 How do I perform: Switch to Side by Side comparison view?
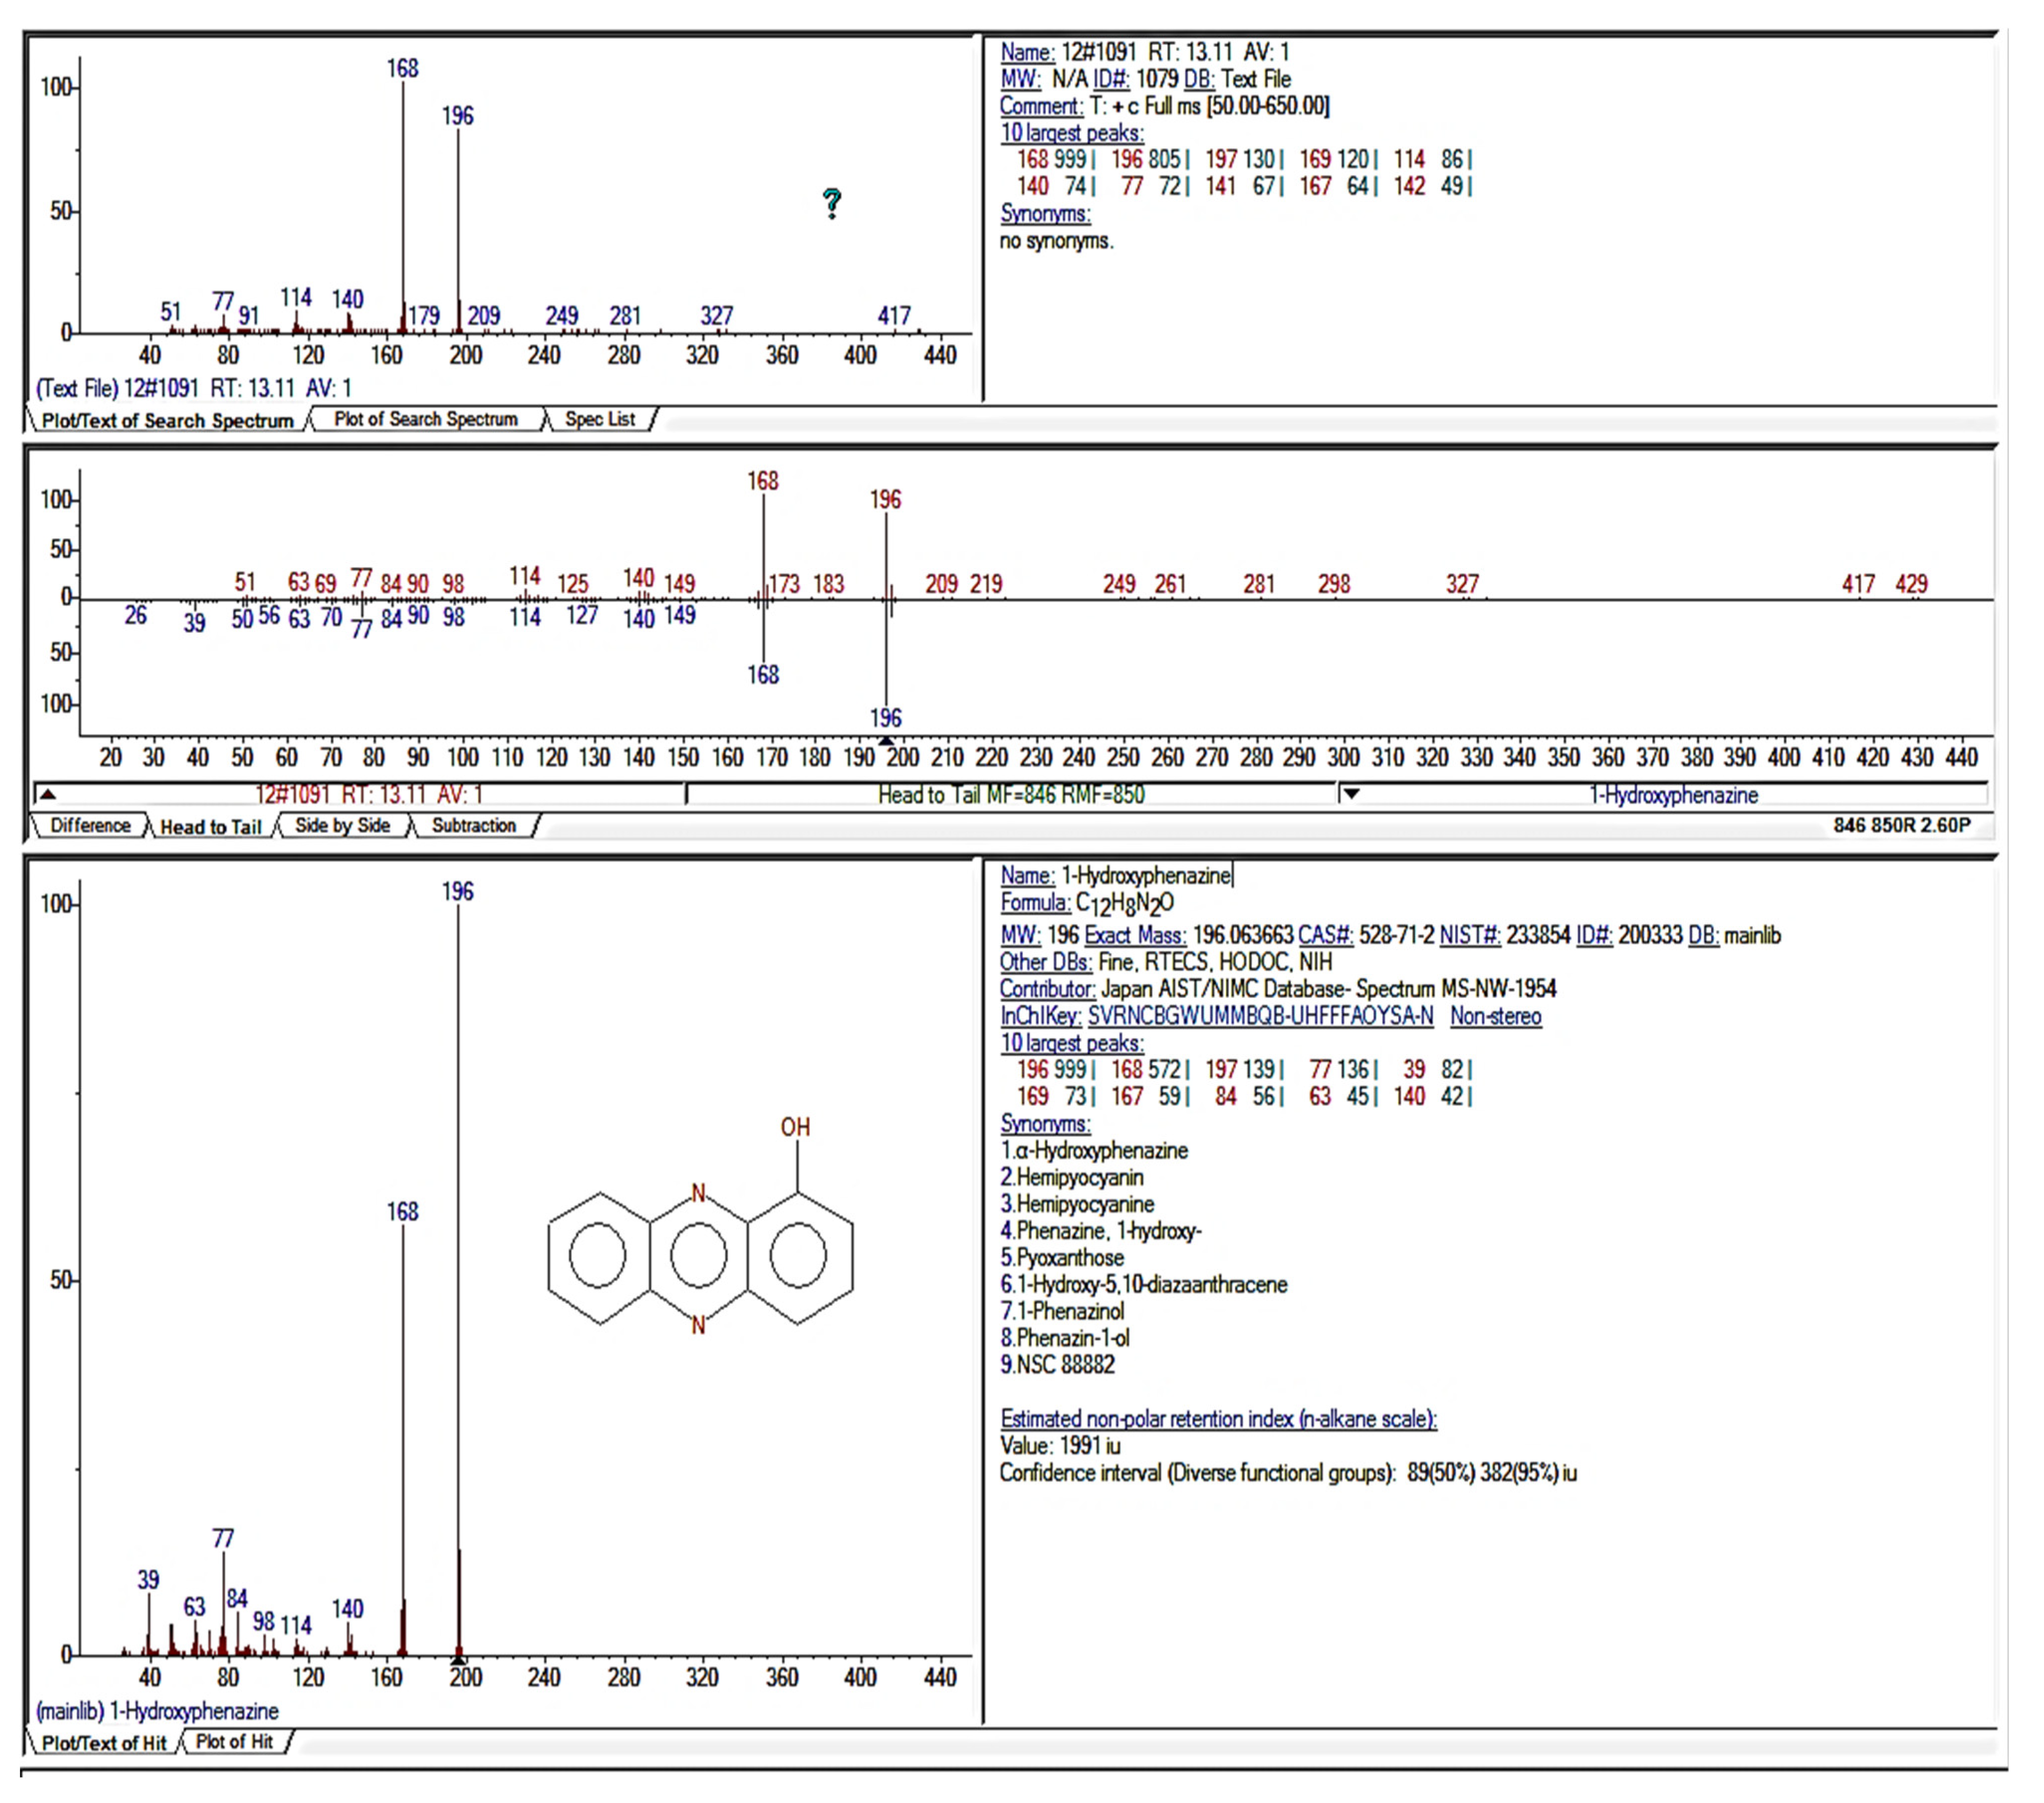tap(342, 825)
